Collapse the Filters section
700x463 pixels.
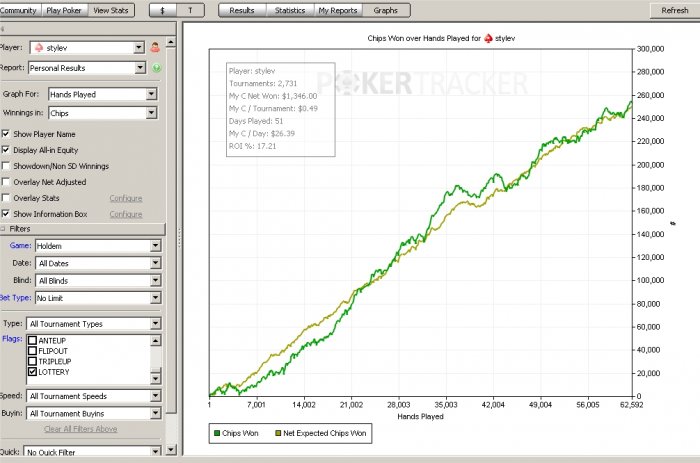coord(3,229)
